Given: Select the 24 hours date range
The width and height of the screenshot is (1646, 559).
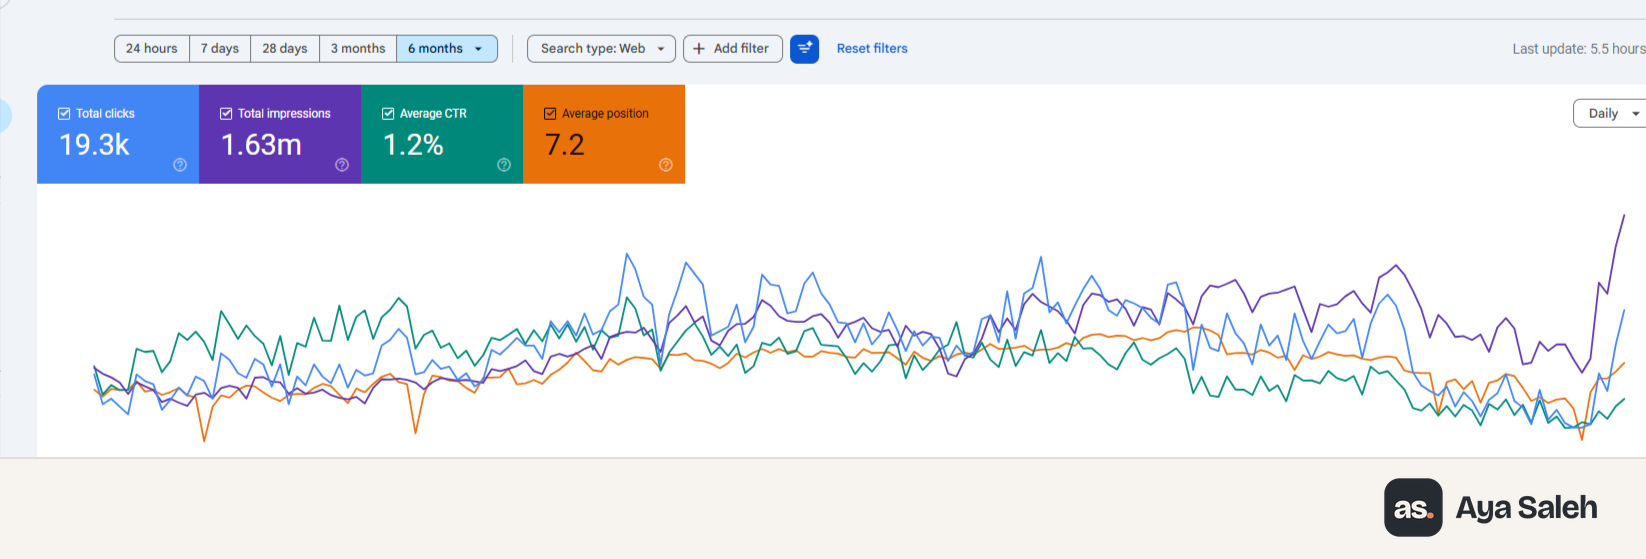Looking at the screenshot, I should 152,48.
